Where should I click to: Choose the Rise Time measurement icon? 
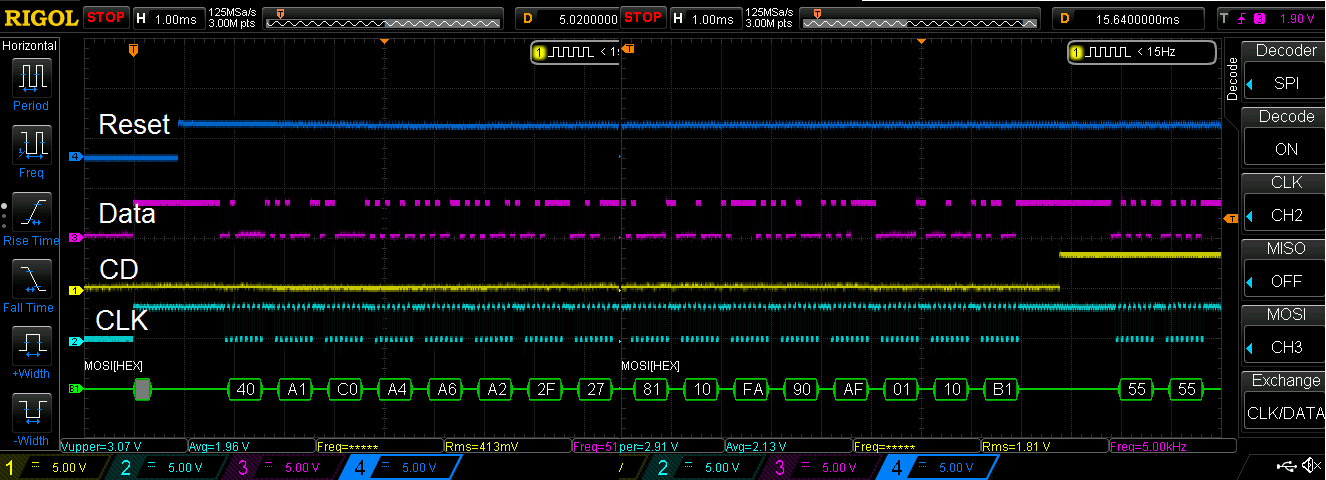(x=31, y=212)
